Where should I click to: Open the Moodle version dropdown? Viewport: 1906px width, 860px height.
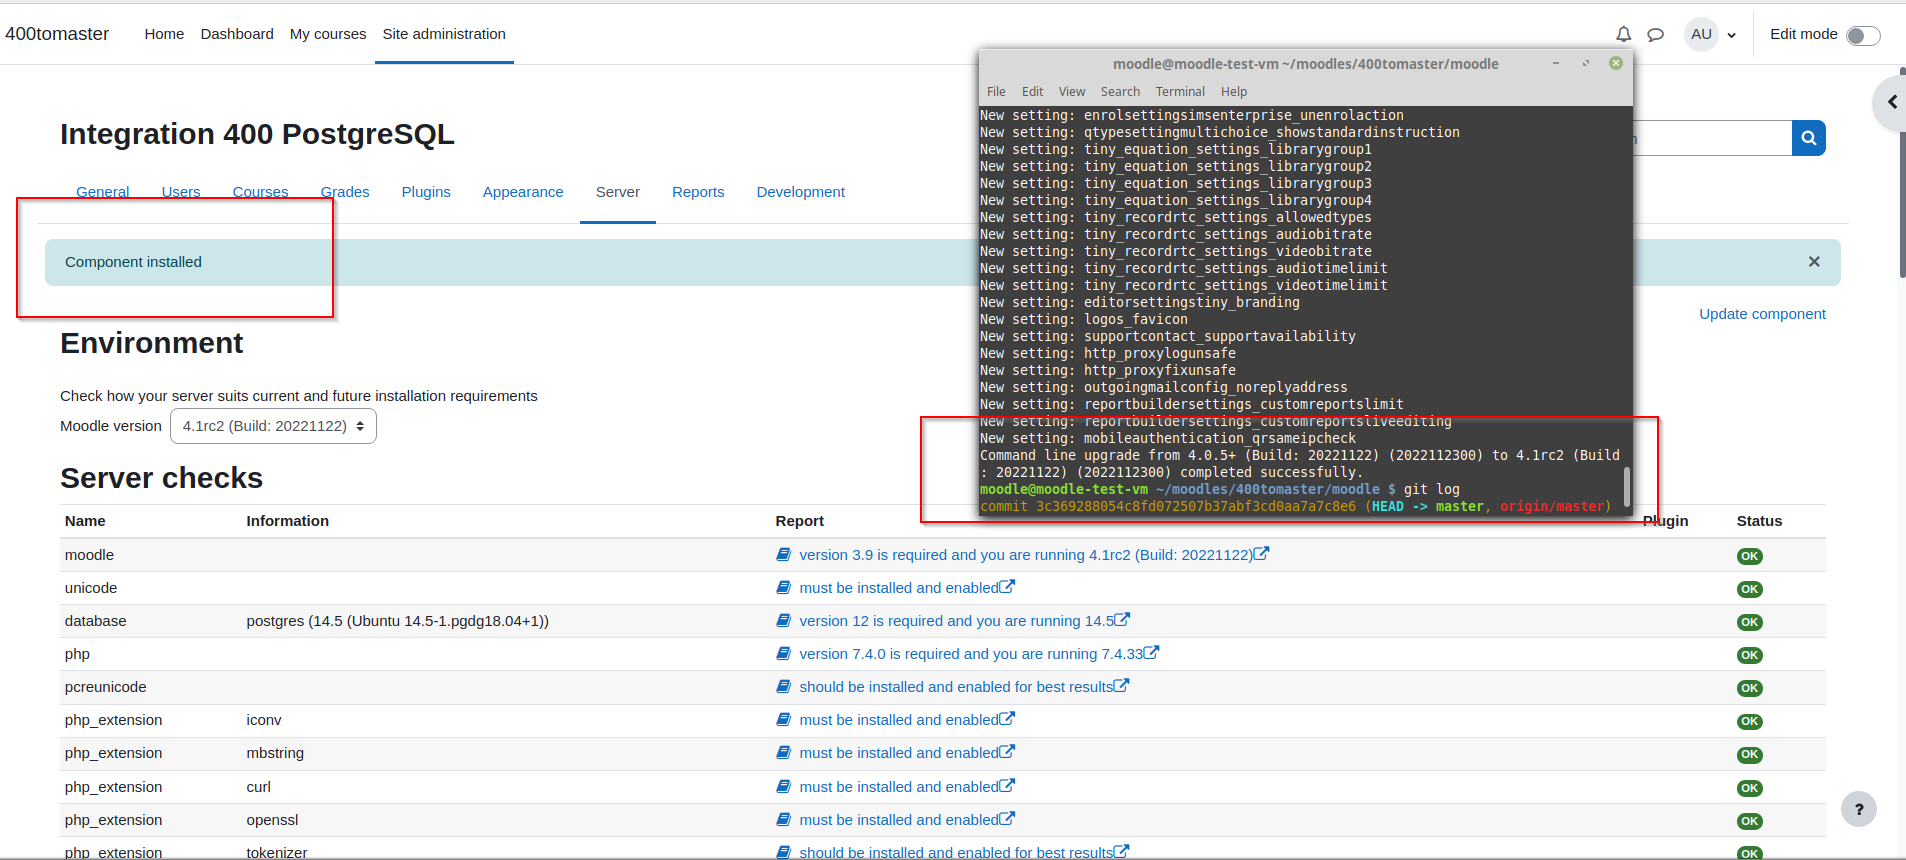[x=273, y=426]
